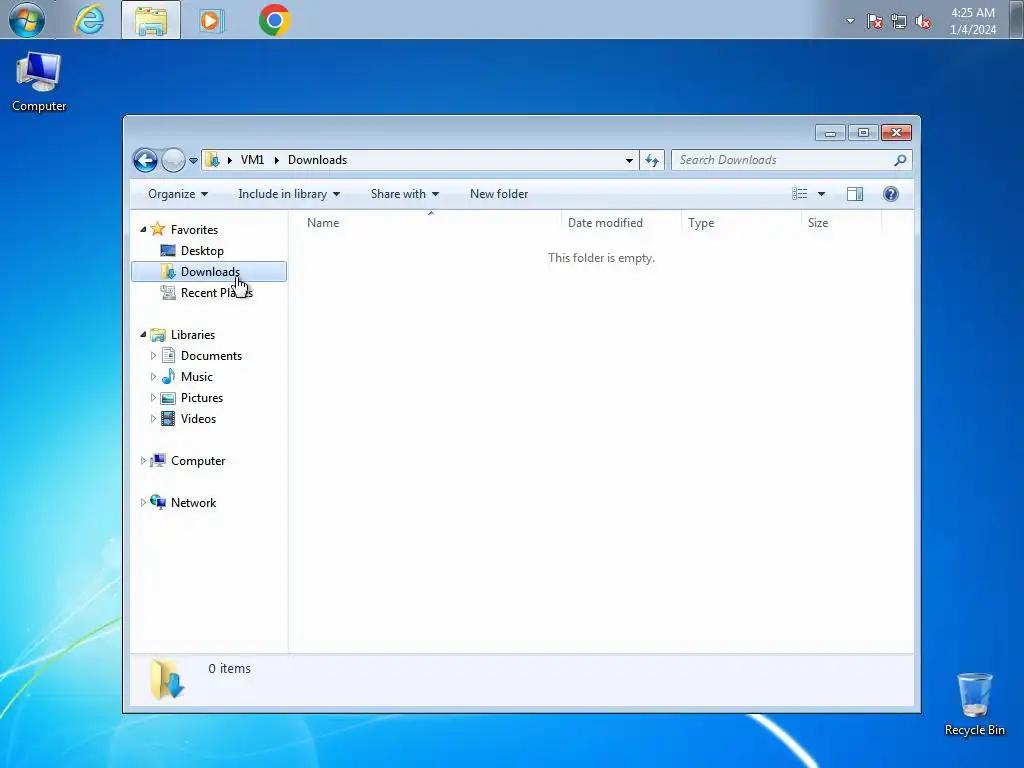Collapse the Libraries group triangle
The height and width of the screenshot is (768, 1024).
tap(143, 334)
